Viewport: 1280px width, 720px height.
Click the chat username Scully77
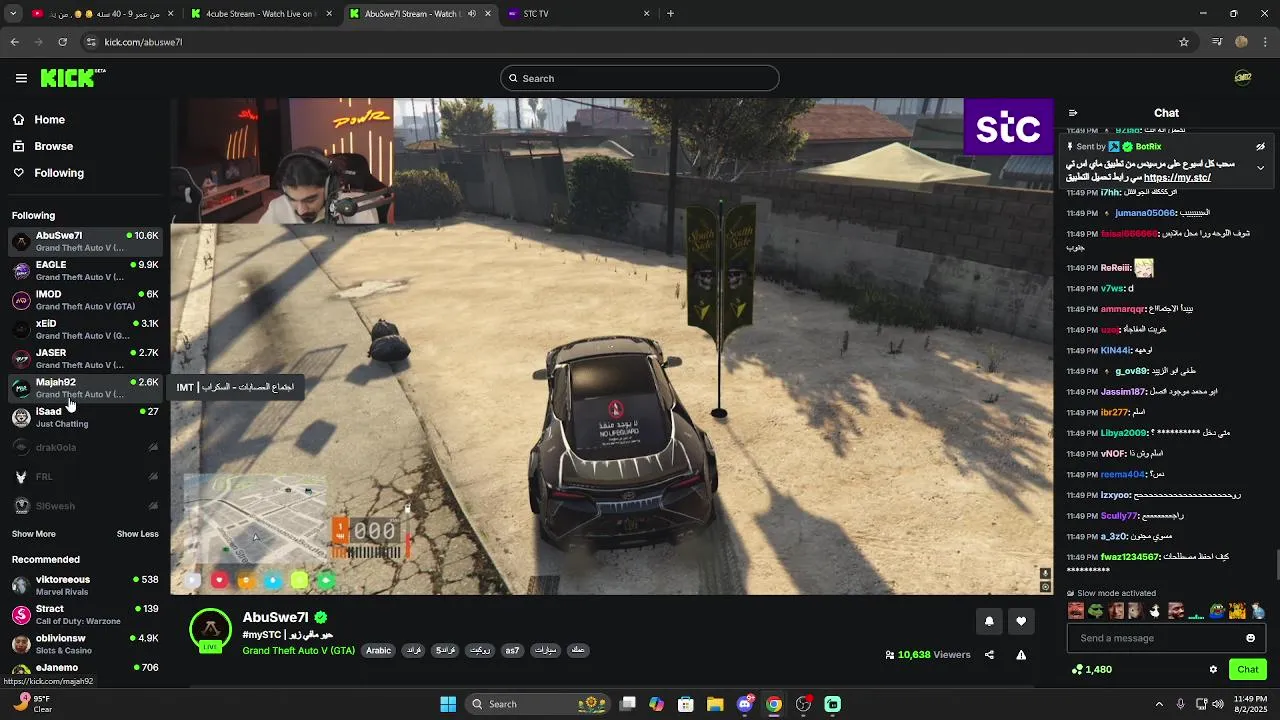coord(1119,516)
